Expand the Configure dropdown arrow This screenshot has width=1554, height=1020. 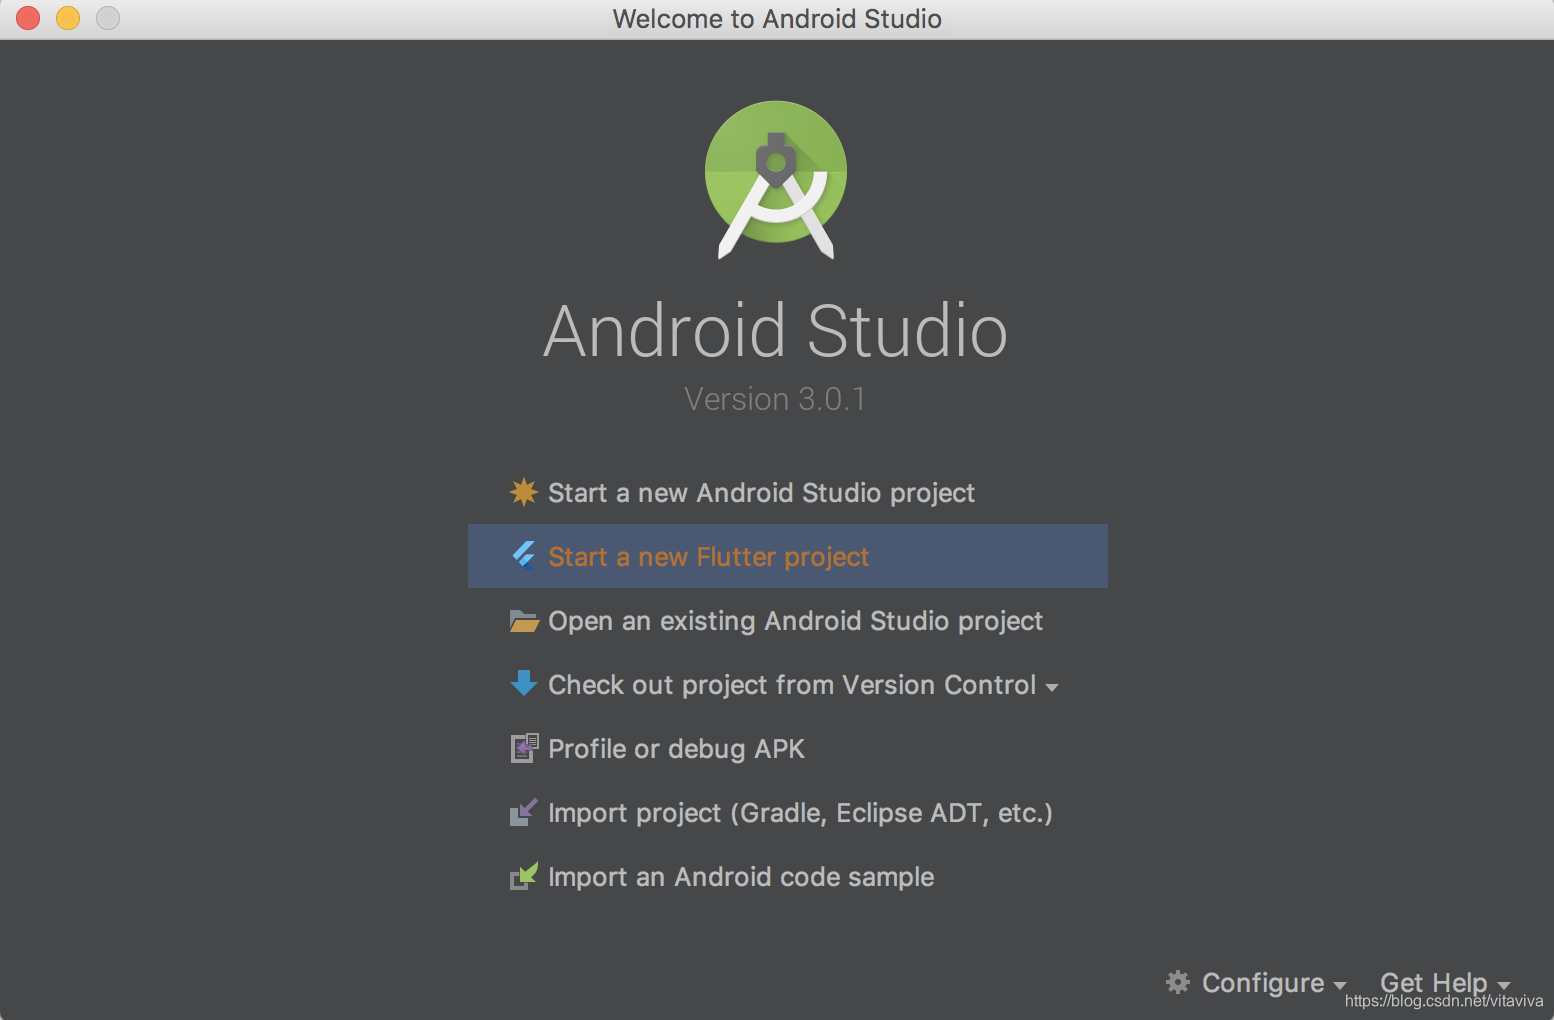pyautogui.click(x=1340, y=987)
